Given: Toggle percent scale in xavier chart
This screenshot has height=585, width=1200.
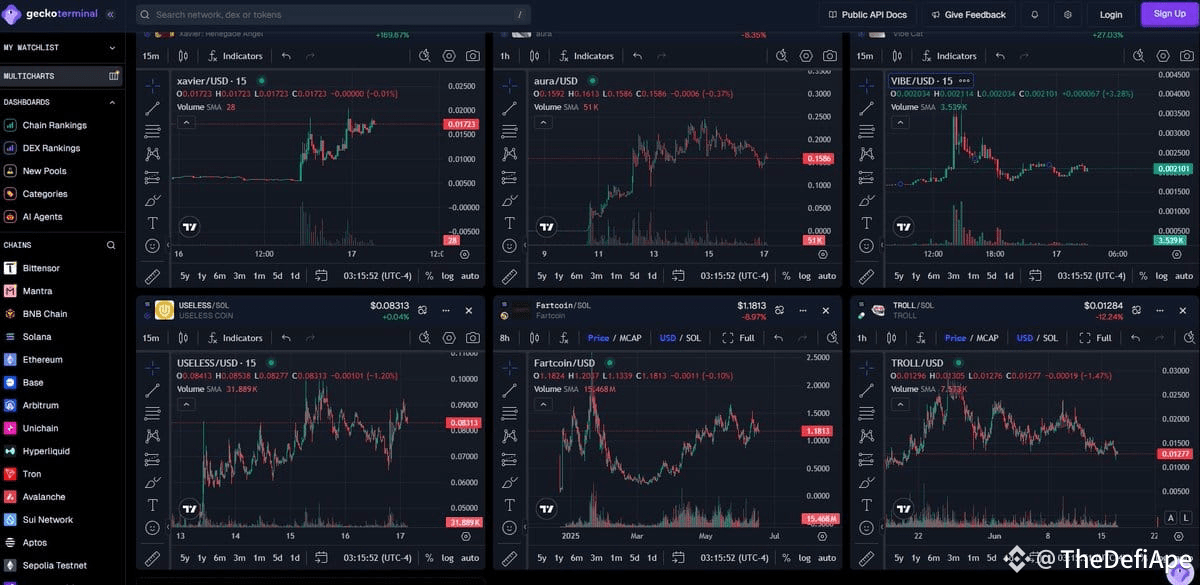Looking at the screenshot, I should [429, 276].
